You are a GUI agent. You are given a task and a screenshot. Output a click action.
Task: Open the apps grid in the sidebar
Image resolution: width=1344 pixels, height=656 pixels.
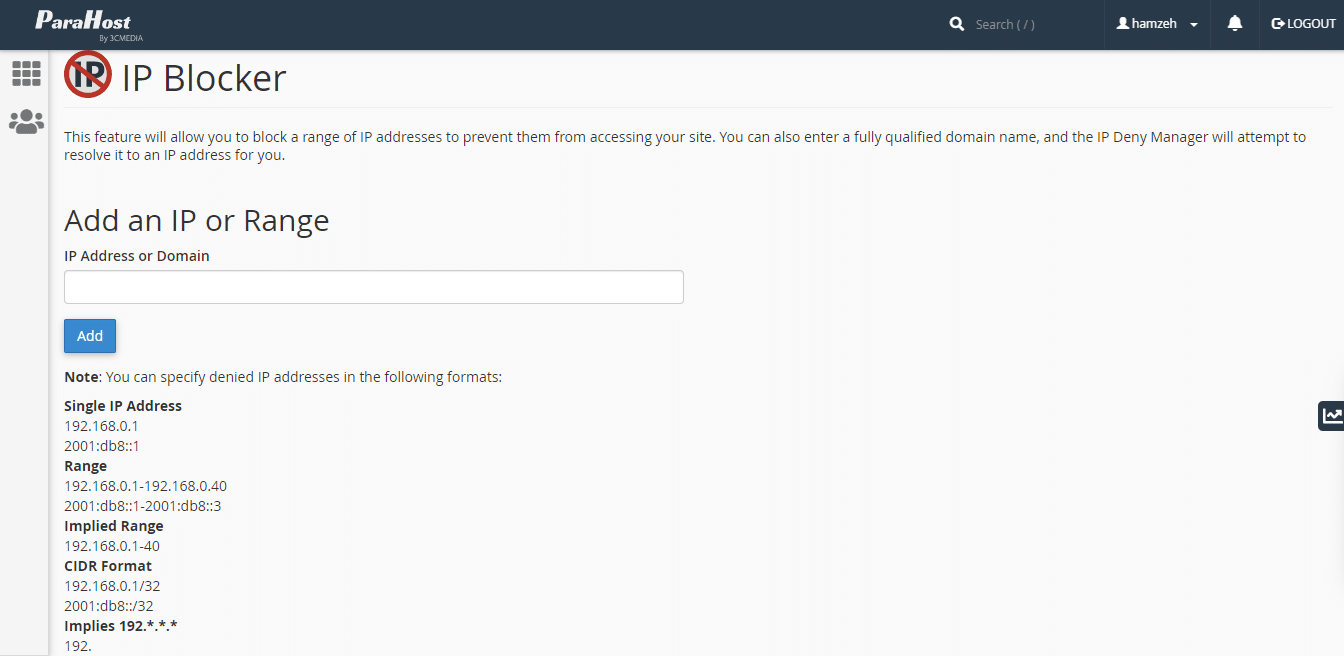click(x=26, y=73)
